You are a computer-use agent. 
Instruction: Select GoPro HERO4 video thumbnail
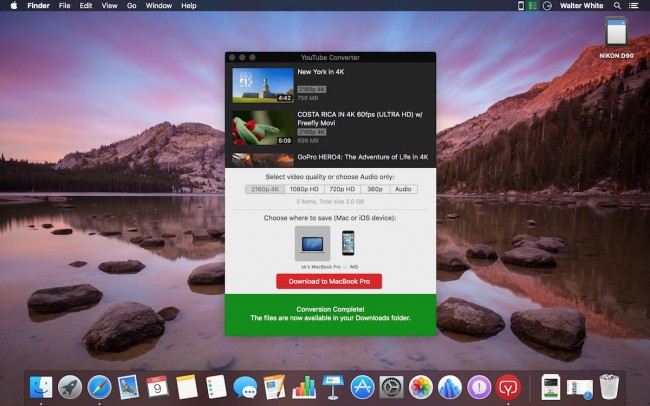[x=263, y=160]
